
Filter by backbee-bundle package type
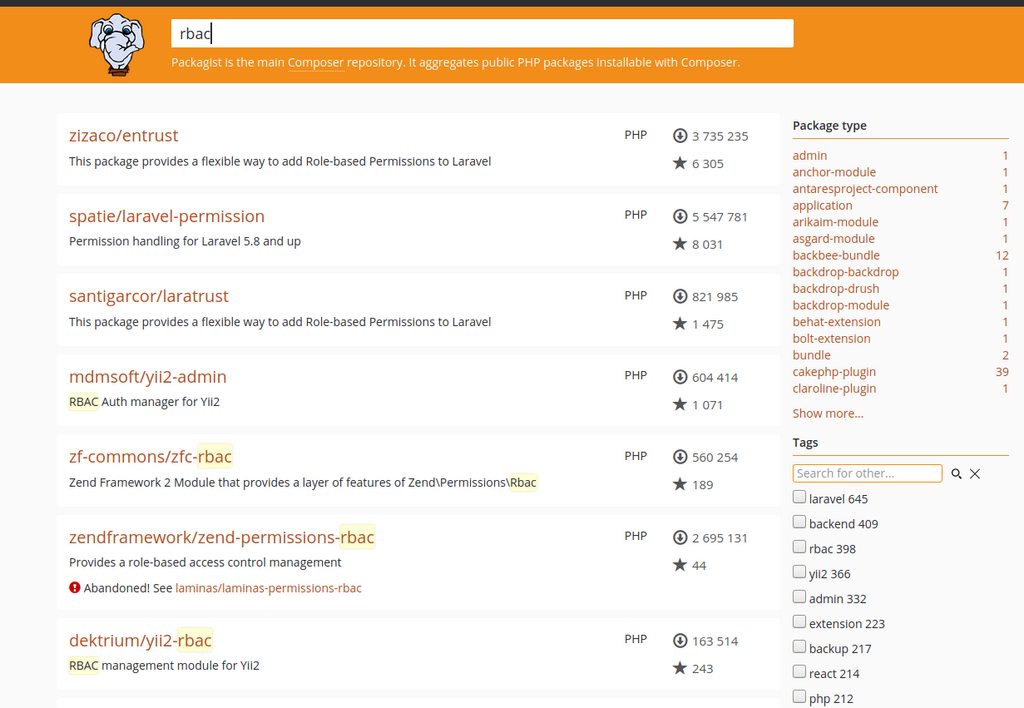836,255
